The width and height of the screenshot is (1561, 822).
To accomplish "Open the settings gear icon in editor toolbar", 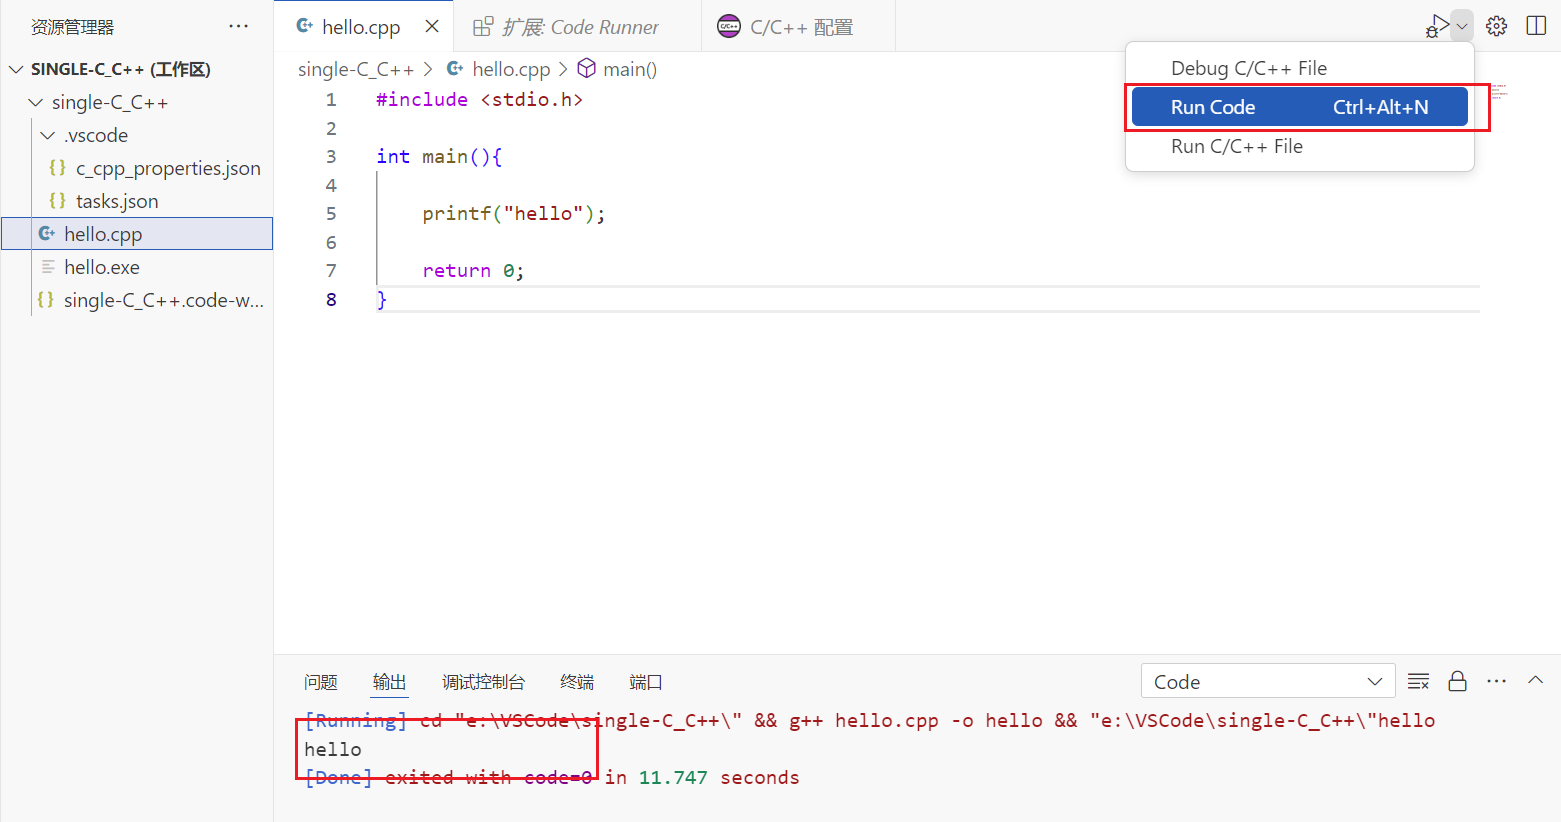I will point(1496,26).
